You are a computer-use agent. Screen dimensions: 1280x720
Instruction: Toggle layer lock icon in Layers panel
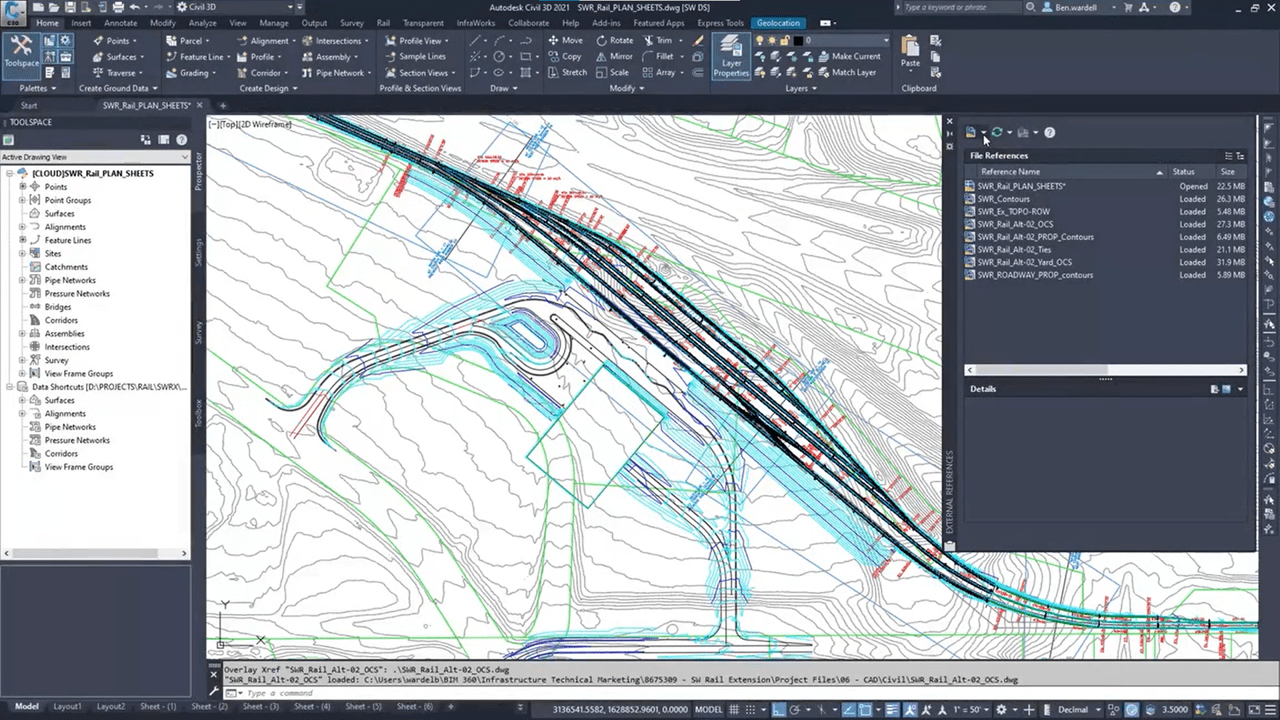784,41
